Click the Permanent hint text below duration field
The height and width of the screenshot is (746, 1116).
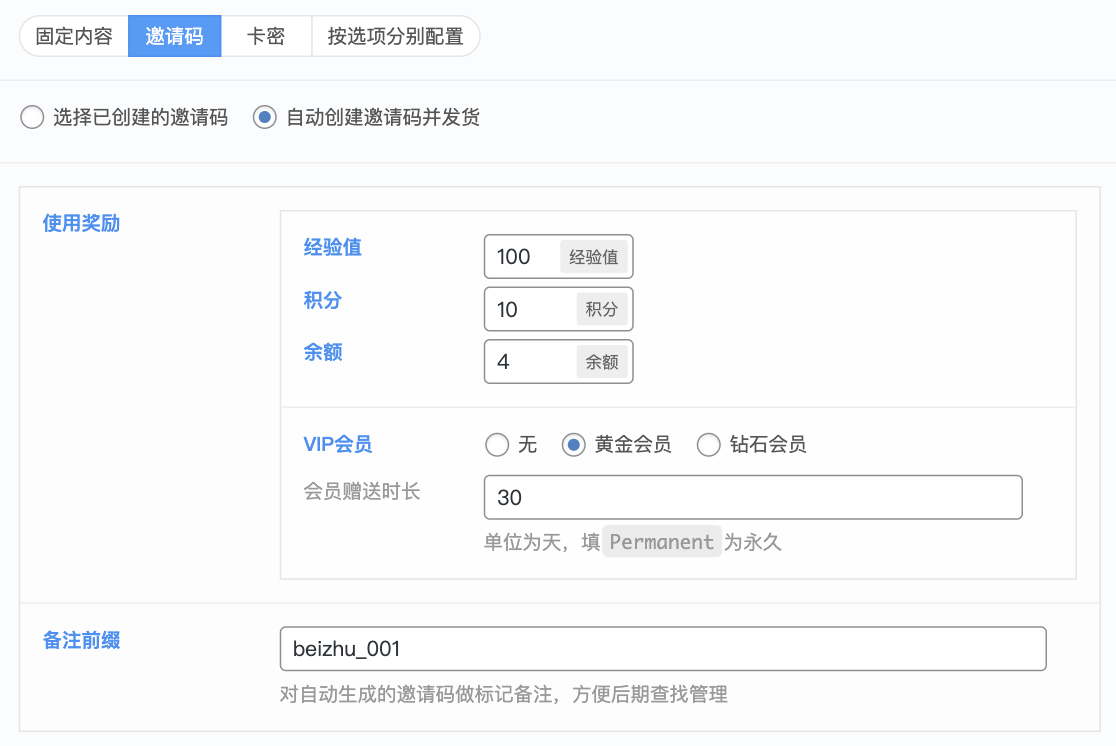(x=661, y=541)
